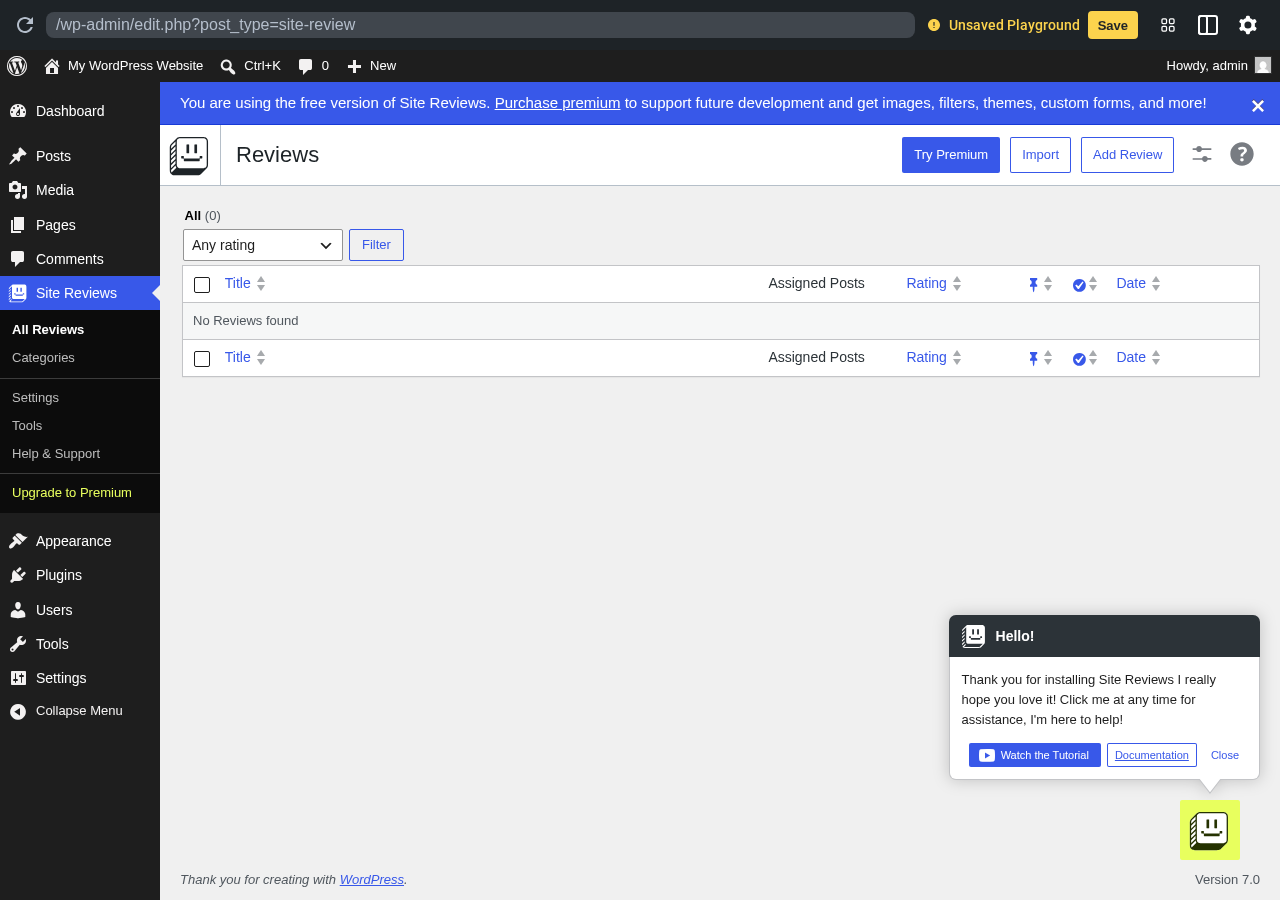Sort by approved checkmark column in header
The image size is (1280, 900).
pyautogui.click(x=1085, y=284)
